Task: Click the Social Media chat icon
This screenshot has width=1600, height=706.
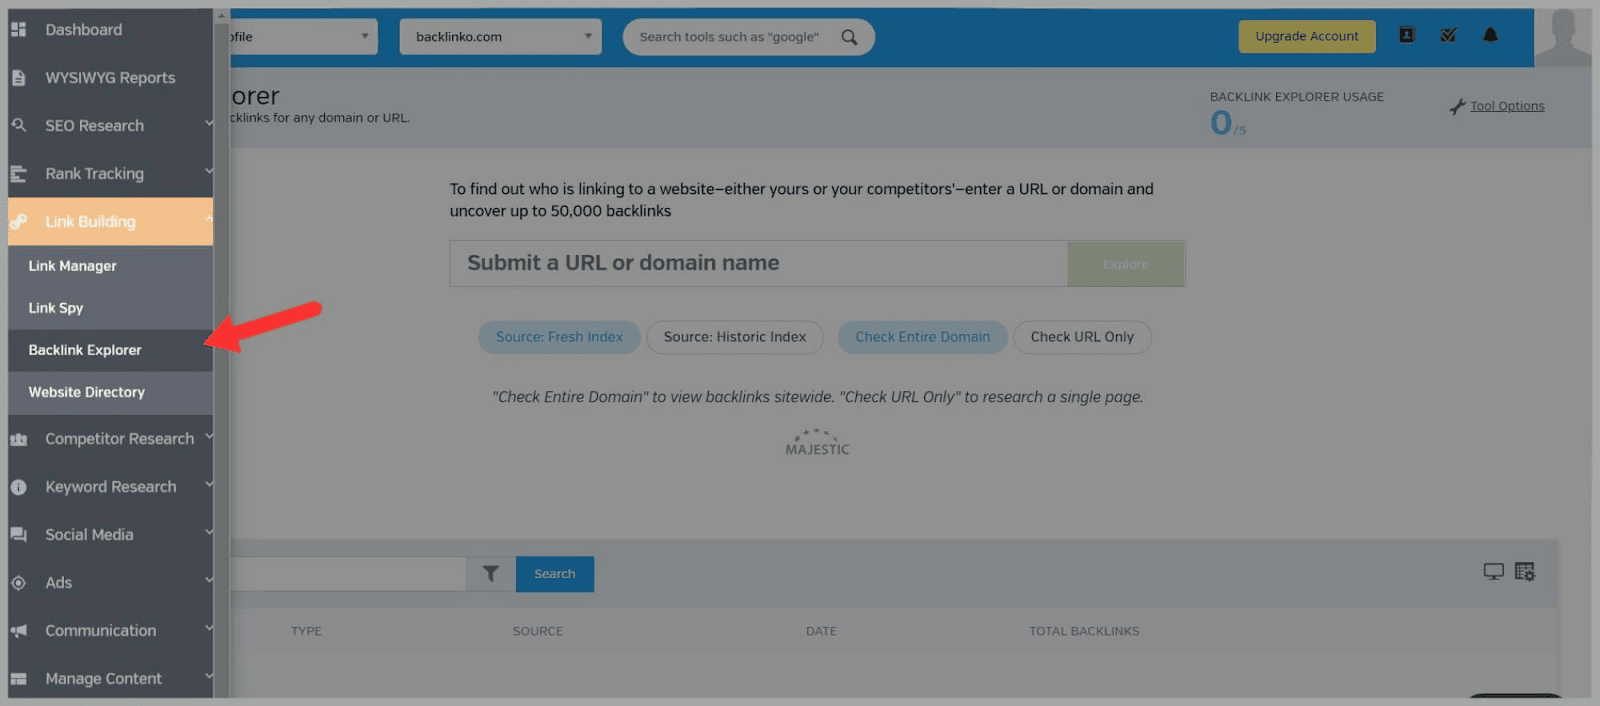Action: (18, 535)
